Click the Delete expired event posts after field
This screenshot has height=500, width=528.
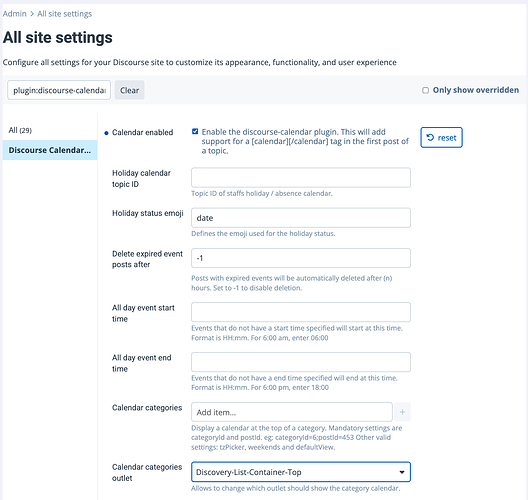(x=301, y=258)
